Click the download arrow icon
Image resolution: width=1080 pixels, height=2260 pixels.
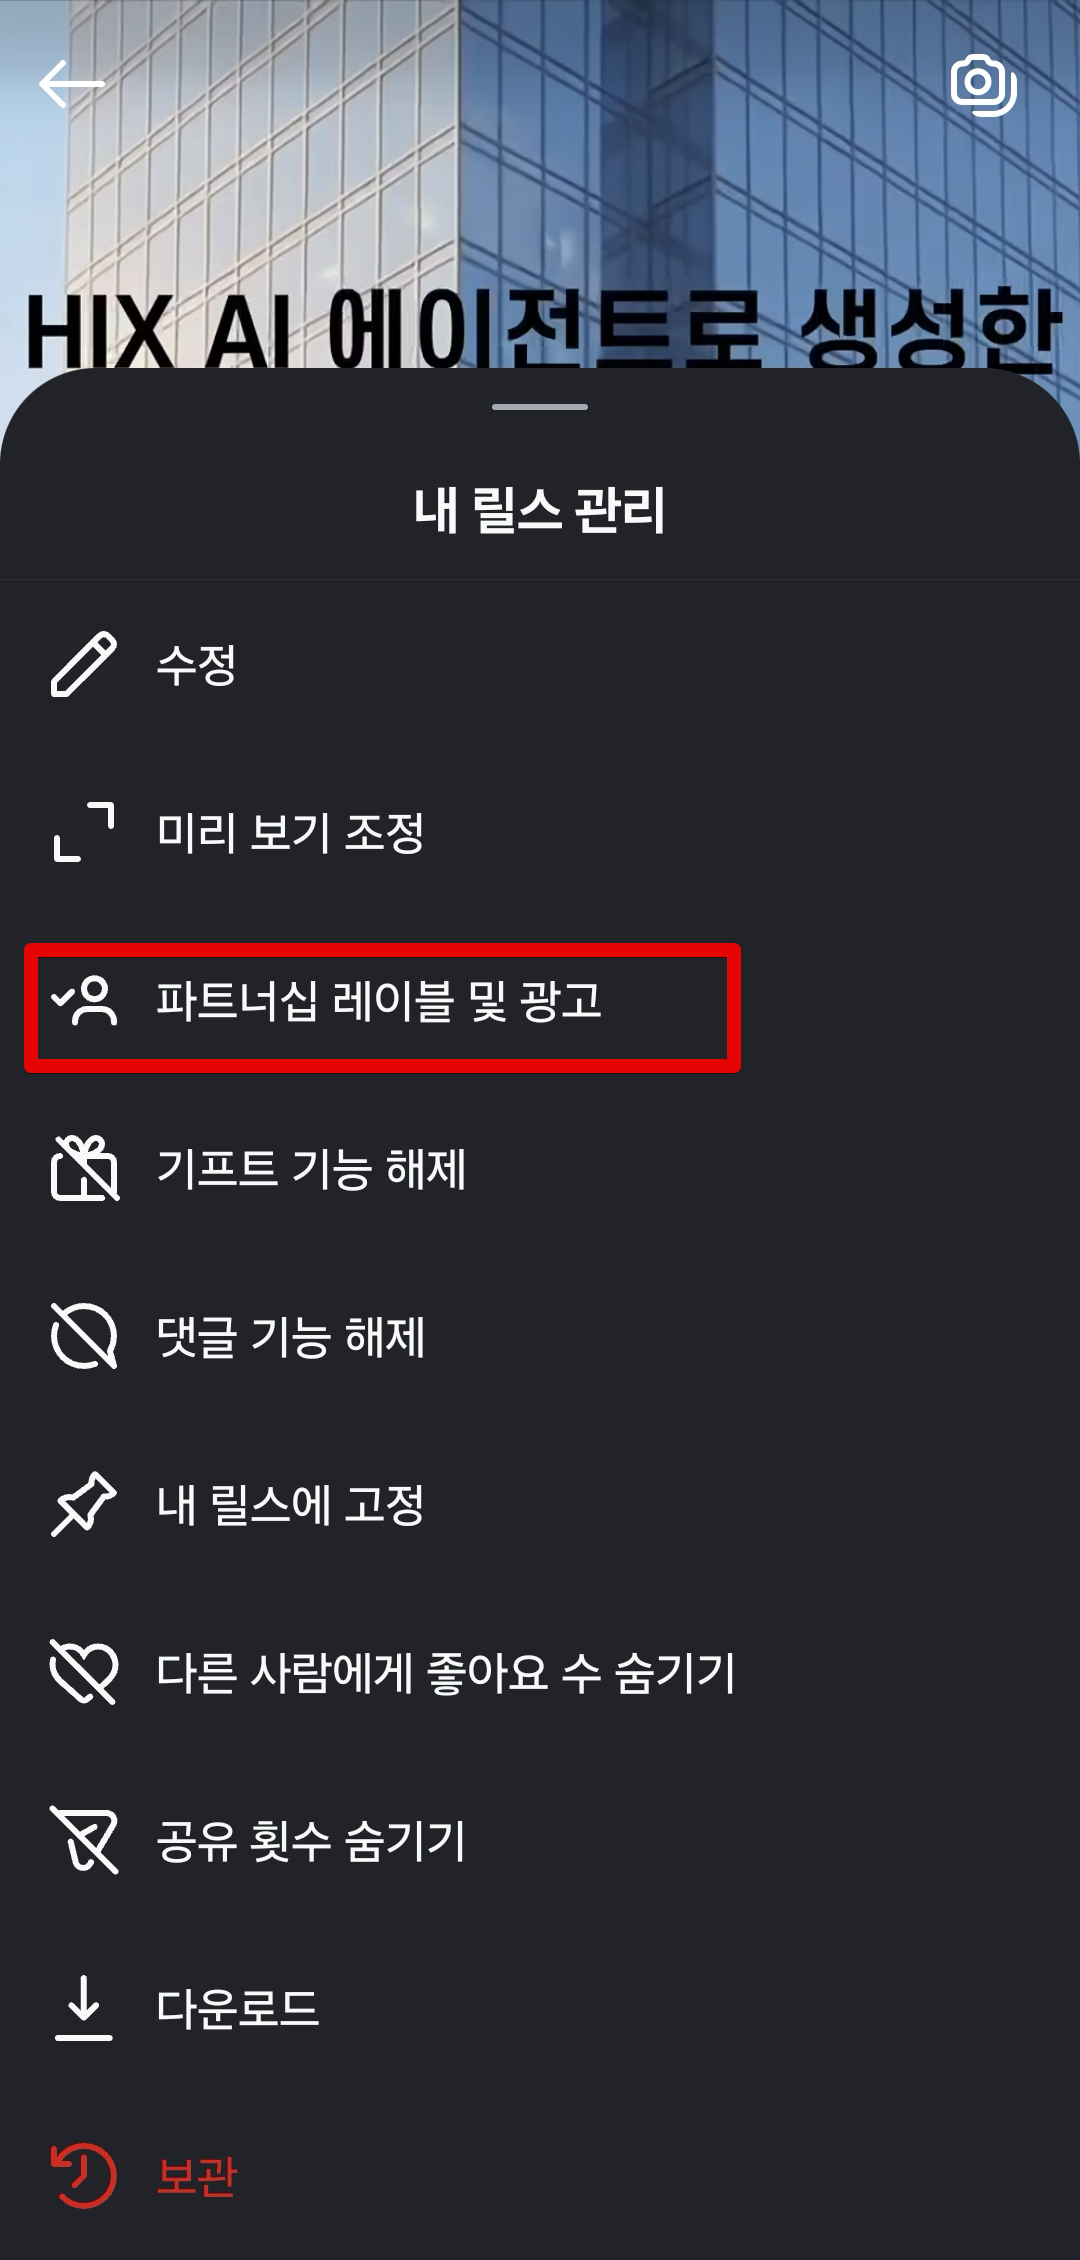84,2008
